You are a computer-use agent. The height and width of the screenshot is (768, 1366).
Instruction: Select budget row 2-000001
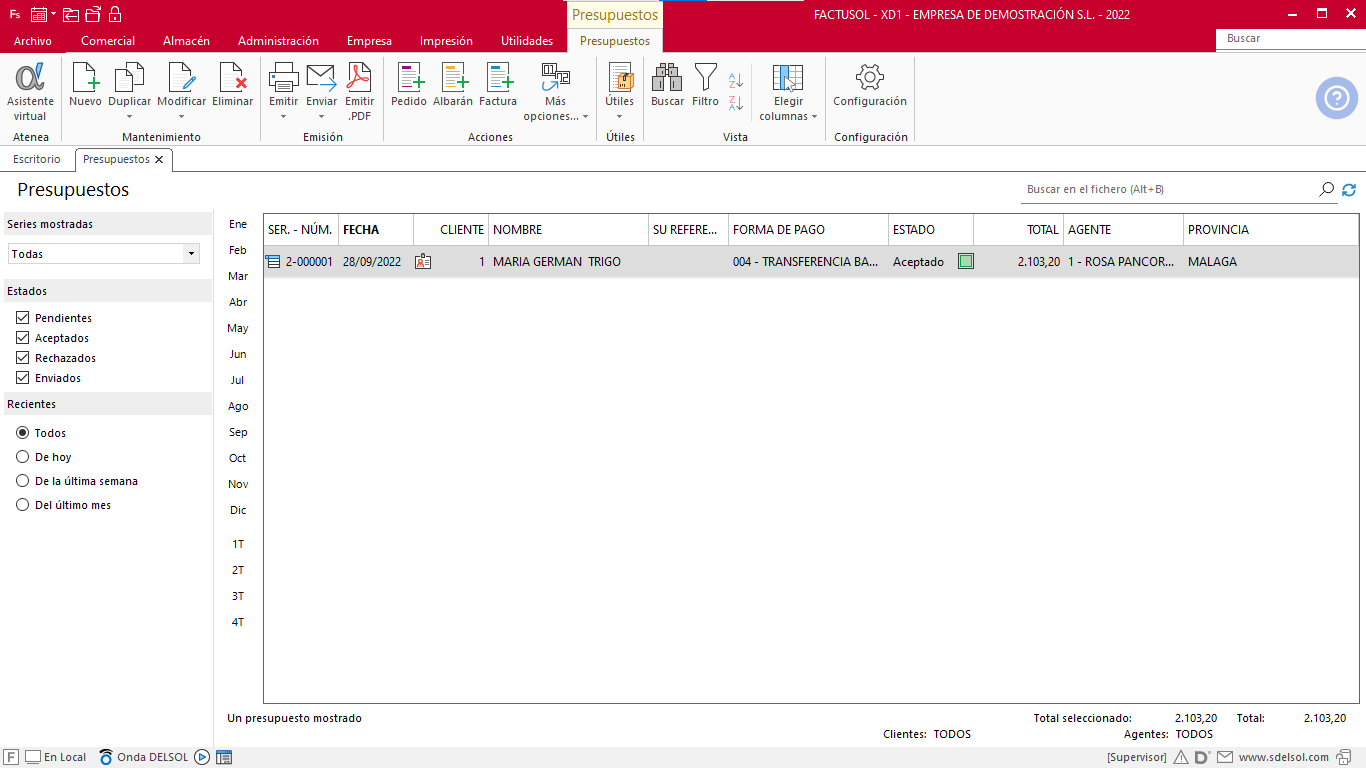click(x=811, y=262)
